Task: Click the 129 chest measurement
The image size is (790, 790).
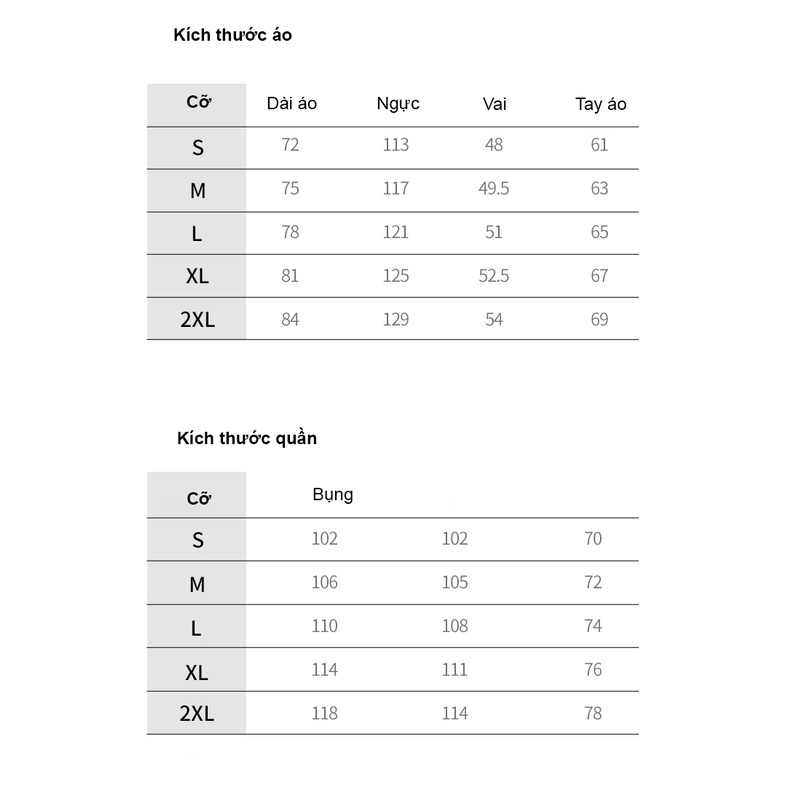Action: 396,319
